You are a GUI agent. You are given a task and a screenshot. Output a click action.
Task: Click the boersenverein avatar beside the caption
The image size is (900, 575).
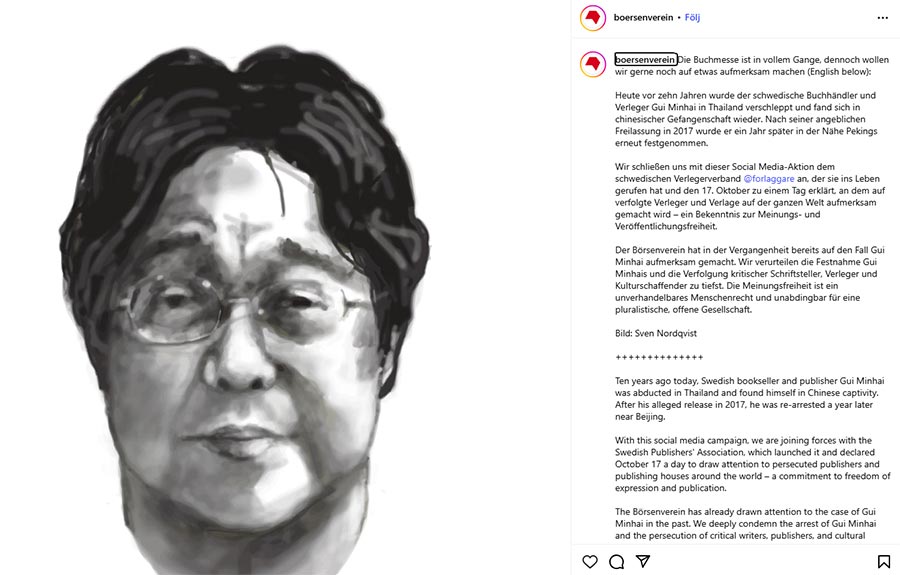pos(593,64)
